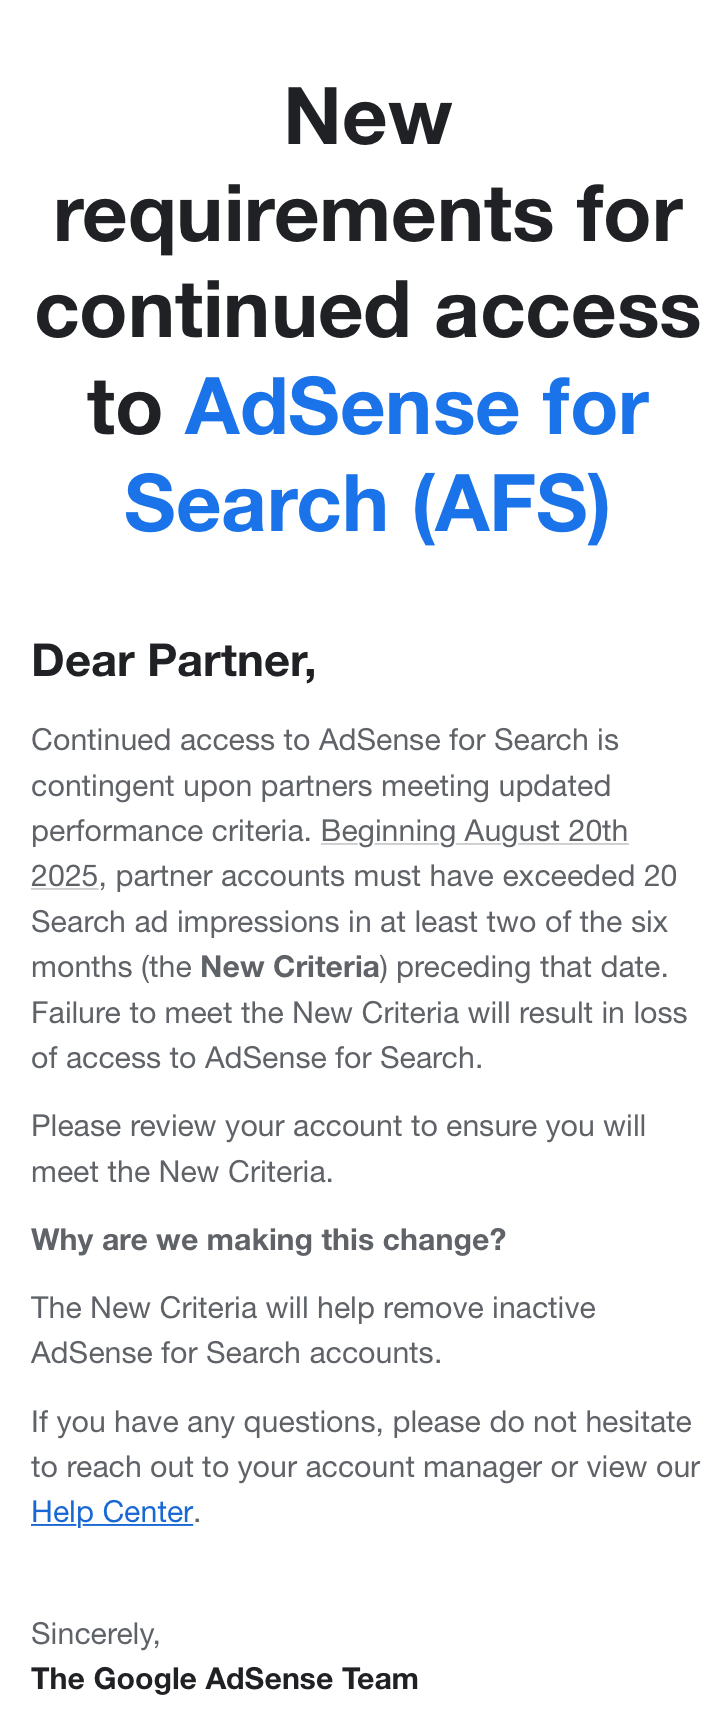Image resolution: width=726 pixels, height=1726 pixels.
Task: Click the blue "Search (AFS)" headline line
Action: pos(367,503)
